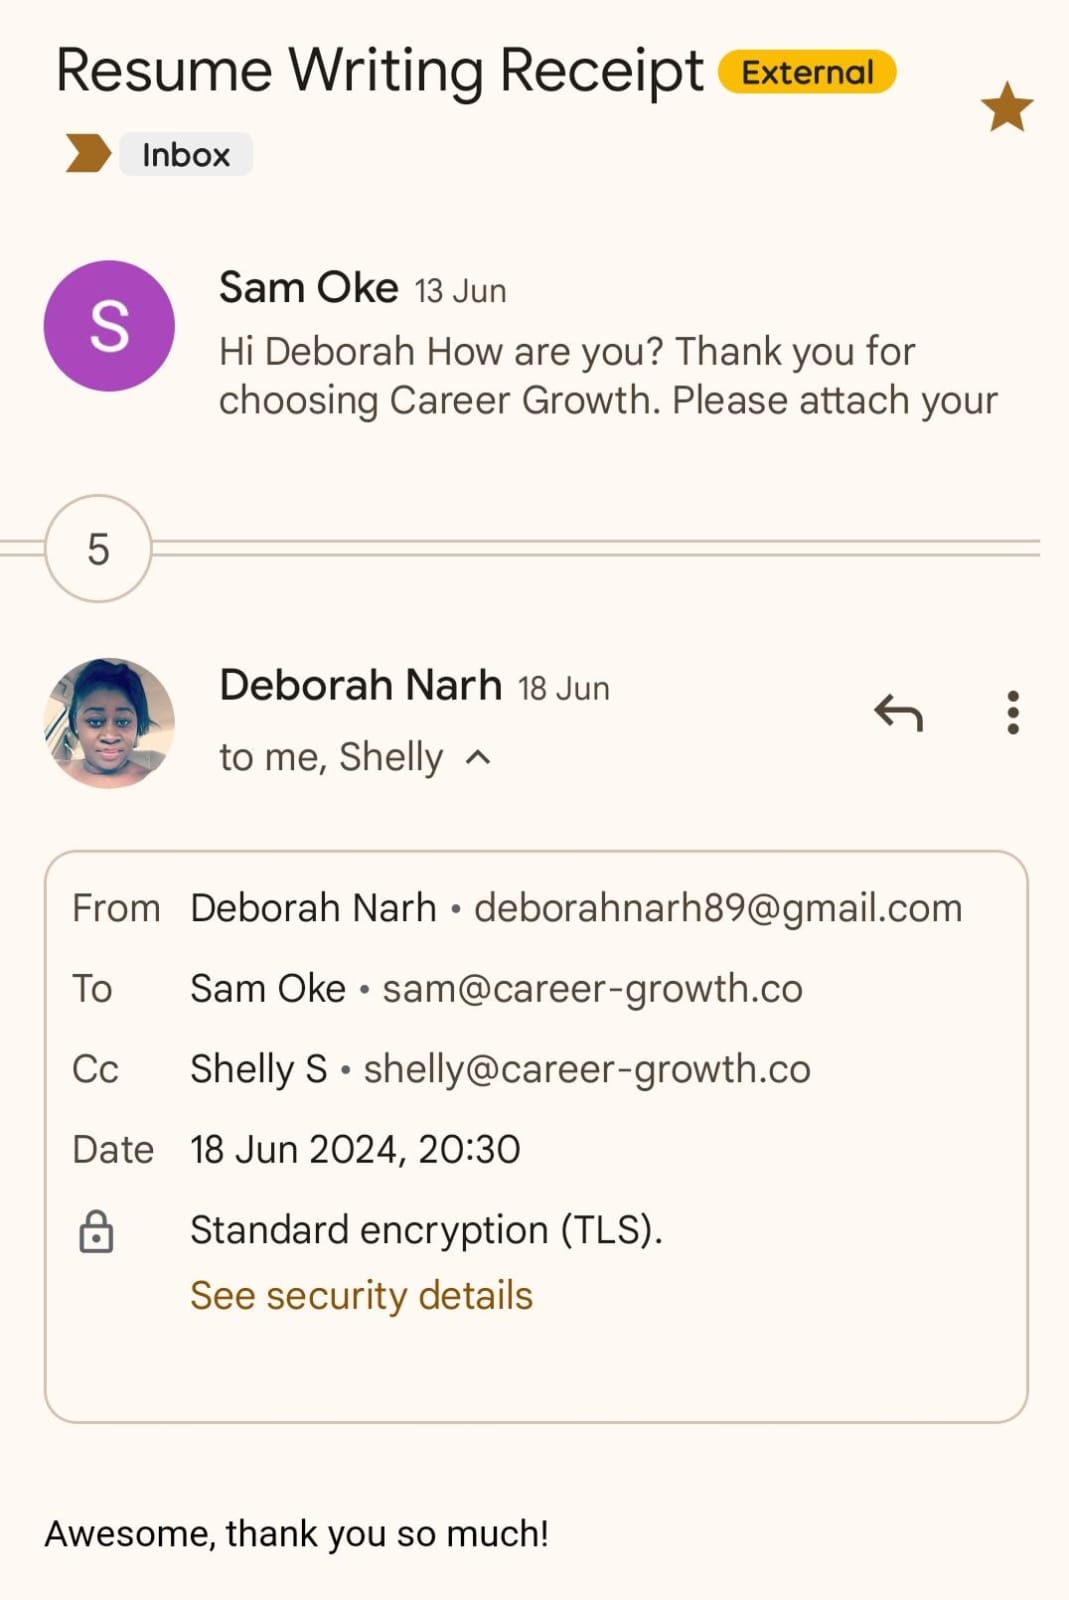
Task: Tap the yellow External badge
Action: (x=807, y=72)
